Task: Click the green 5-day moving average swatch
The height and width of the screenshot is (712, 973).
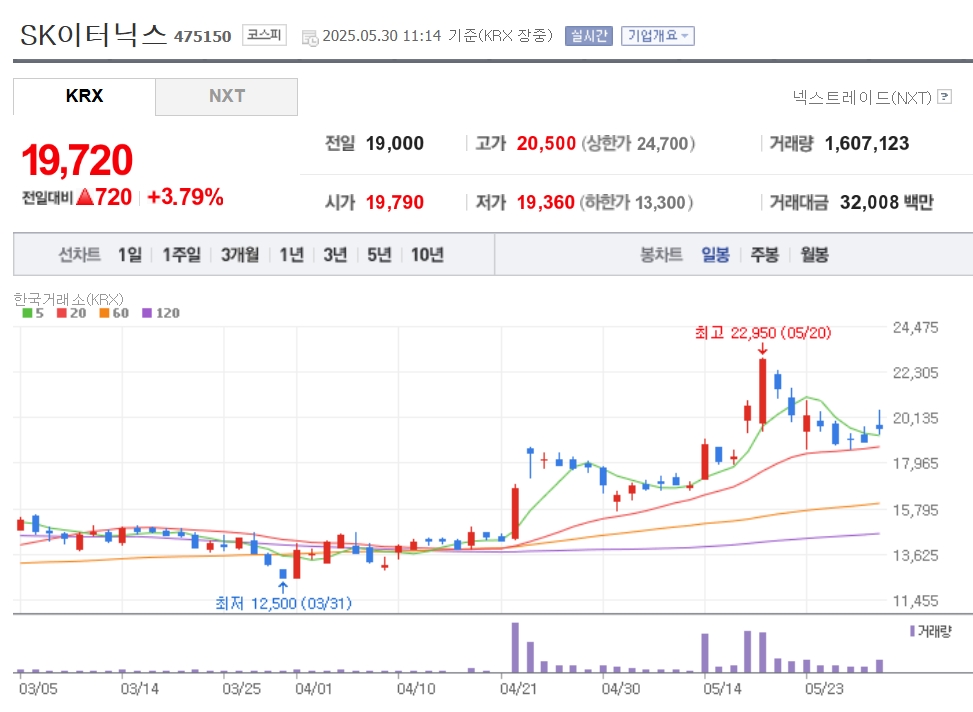Action: 27,313
